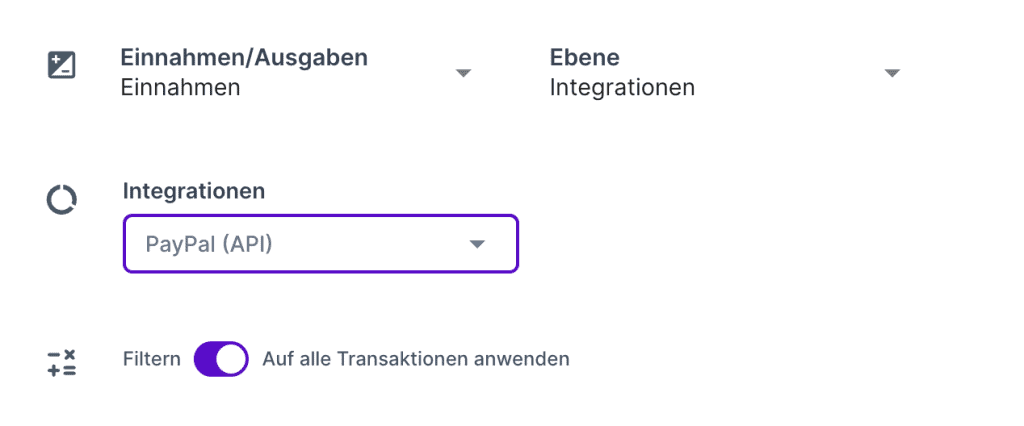Image resolution: width=1024 pixels, height=426 pixels.
Task: Open the PayPal (API) dropdown arrow
Action: tap(477, 244)
